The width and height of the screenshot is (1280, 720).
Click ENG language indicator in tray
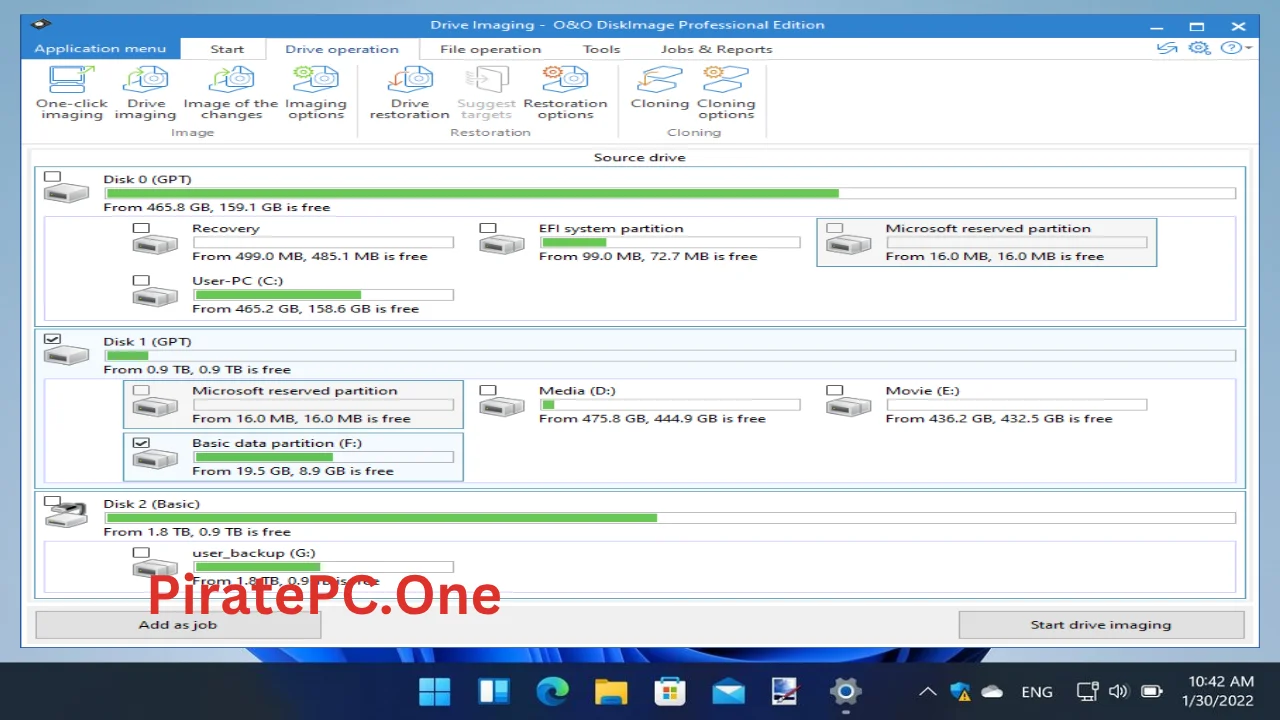[1037, 692]
